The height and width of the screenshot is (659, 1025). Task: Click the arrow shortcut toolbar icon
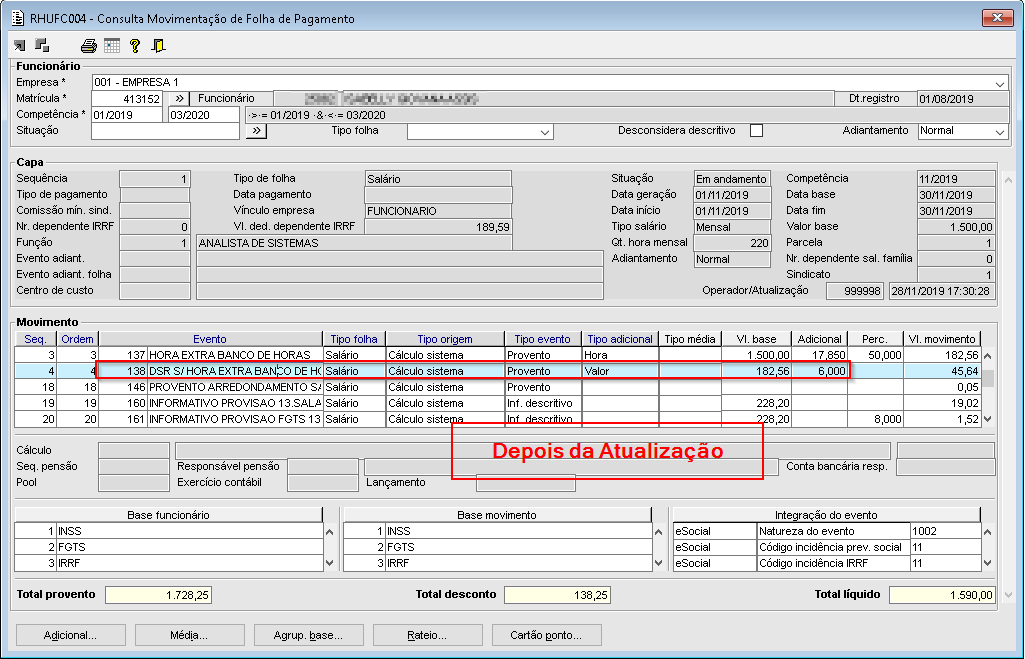20,46
